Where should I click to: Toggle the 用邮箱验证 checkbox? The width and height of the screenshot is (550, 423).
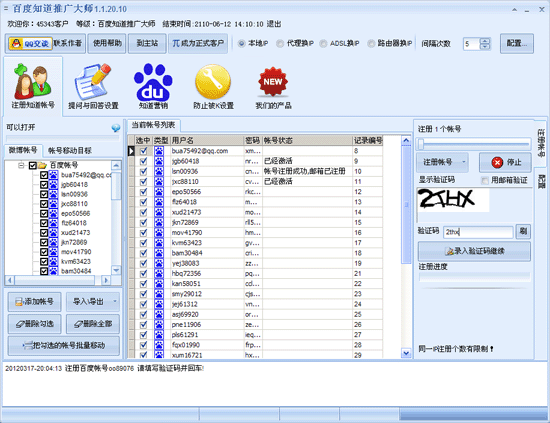click(484, 181)
